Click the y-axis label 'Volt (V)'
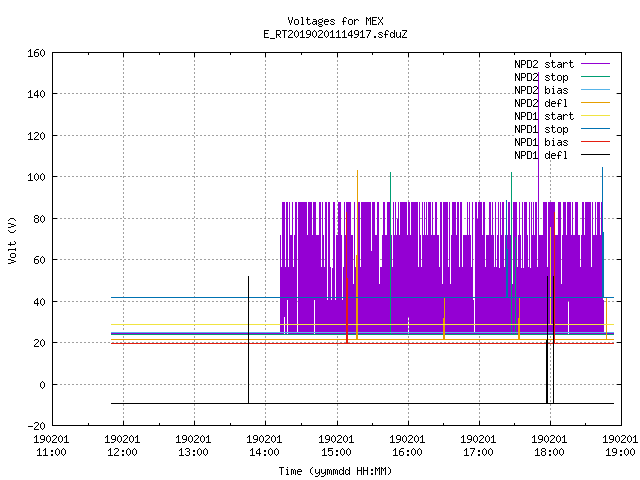This screenshot has width=640, height=480. 13,240
